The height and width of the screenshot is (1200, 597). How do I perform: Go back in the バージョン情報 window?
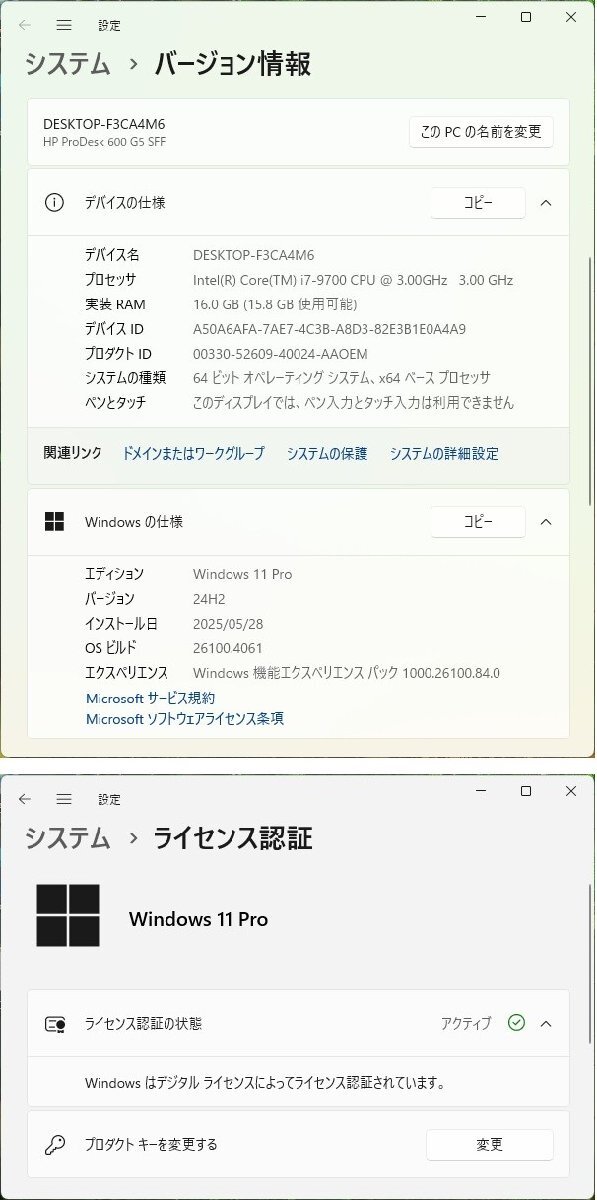pyautogui.click(x=25, y=24)
